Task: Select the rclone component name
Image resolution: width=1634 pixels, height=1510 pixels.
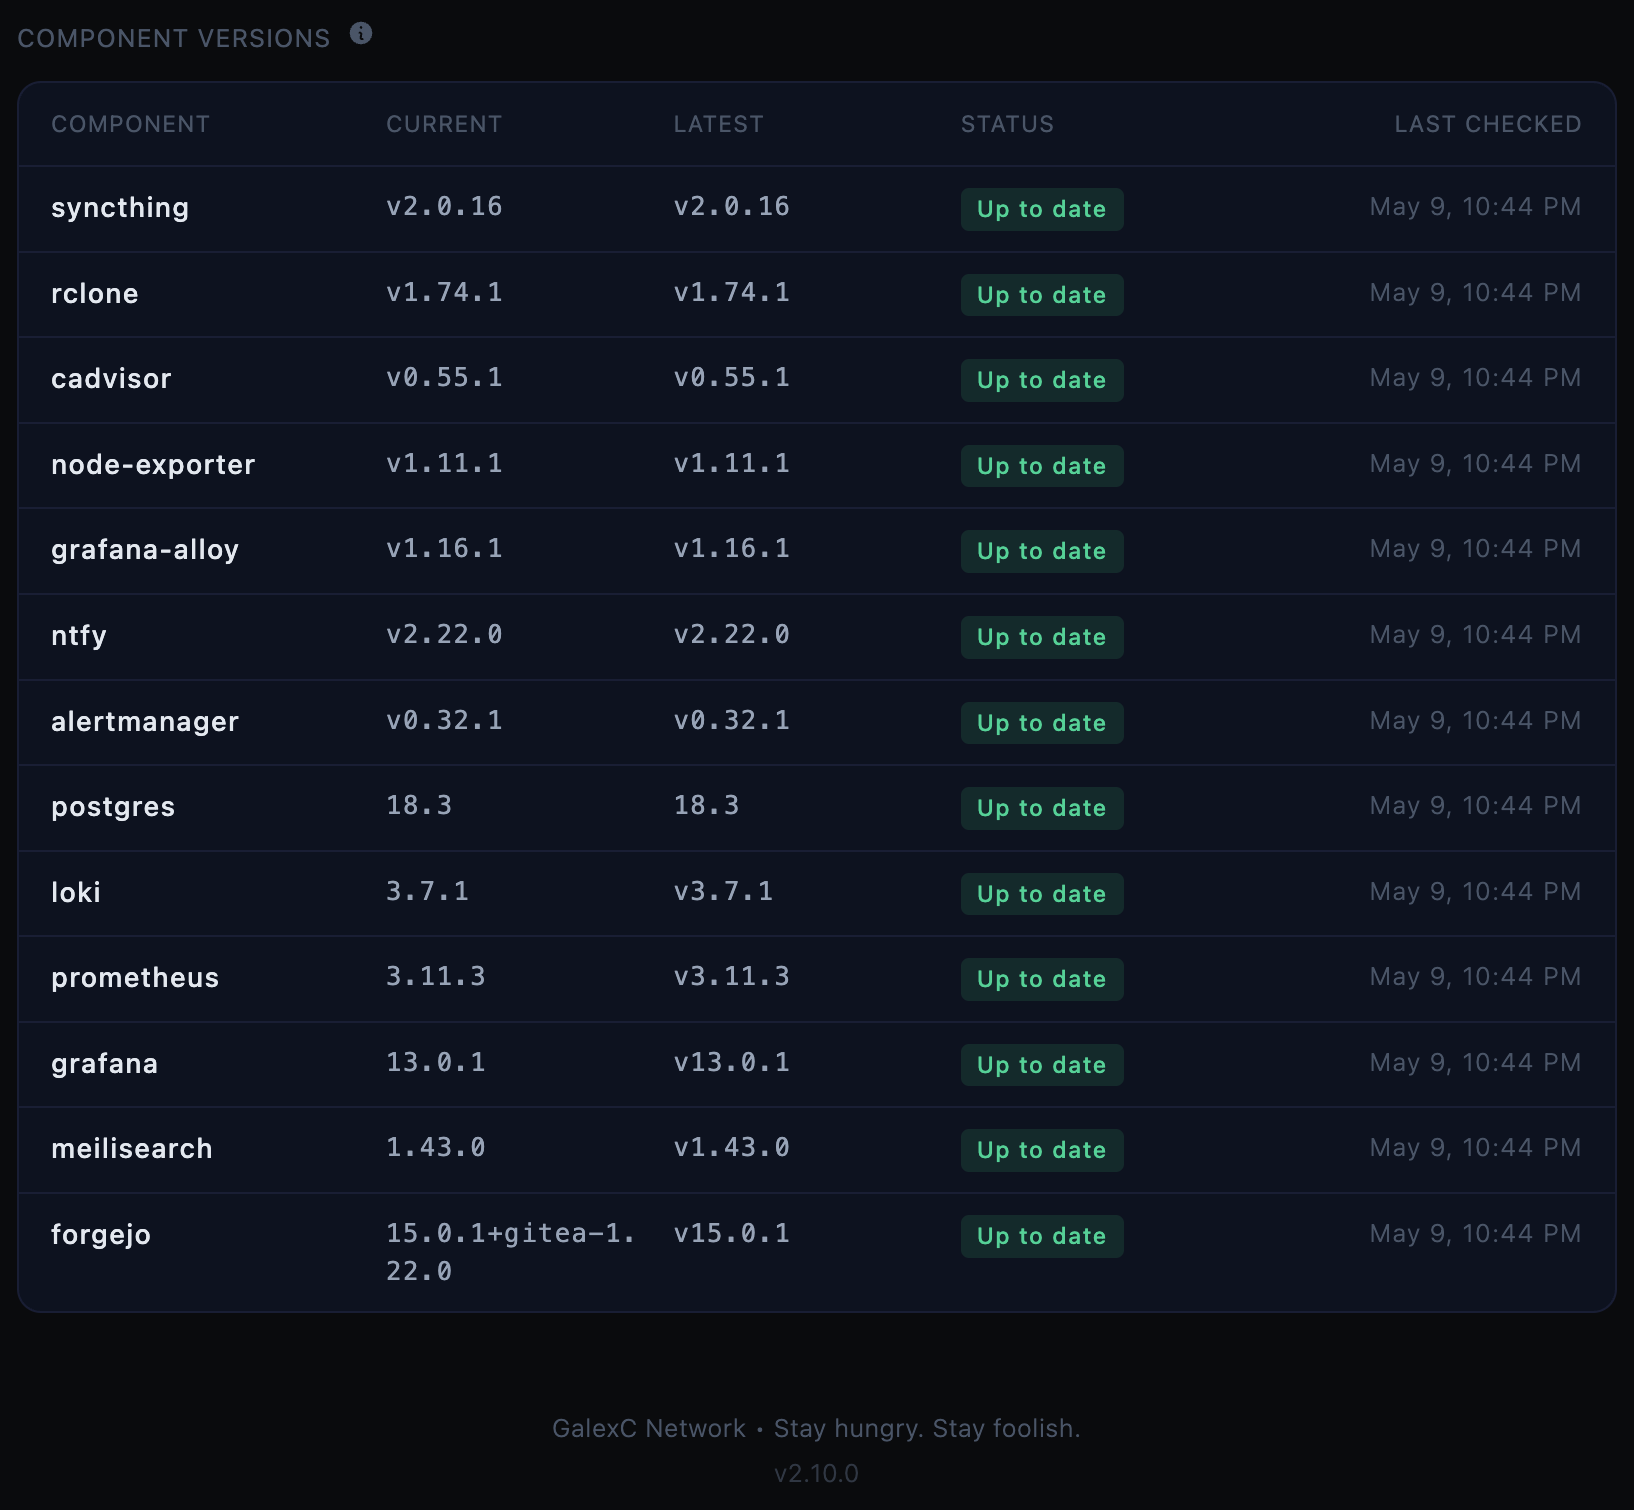Action: (x=95, y=294)
